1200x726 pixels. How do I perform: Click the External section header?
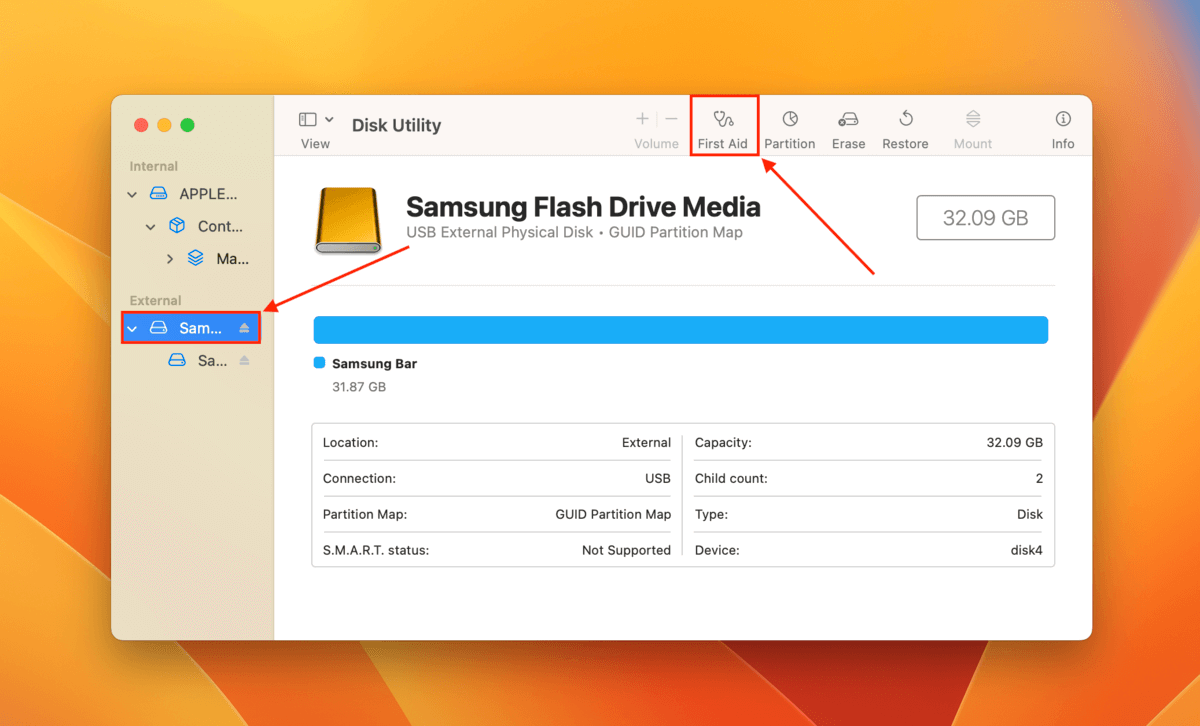pyautogui.click(x=155, y=300)
